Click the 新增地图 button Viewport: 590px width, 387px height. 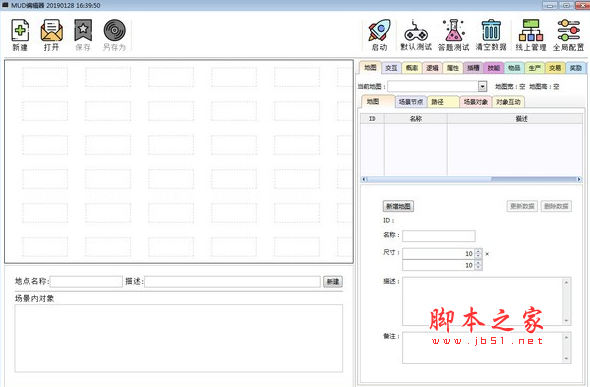[398, 206]
